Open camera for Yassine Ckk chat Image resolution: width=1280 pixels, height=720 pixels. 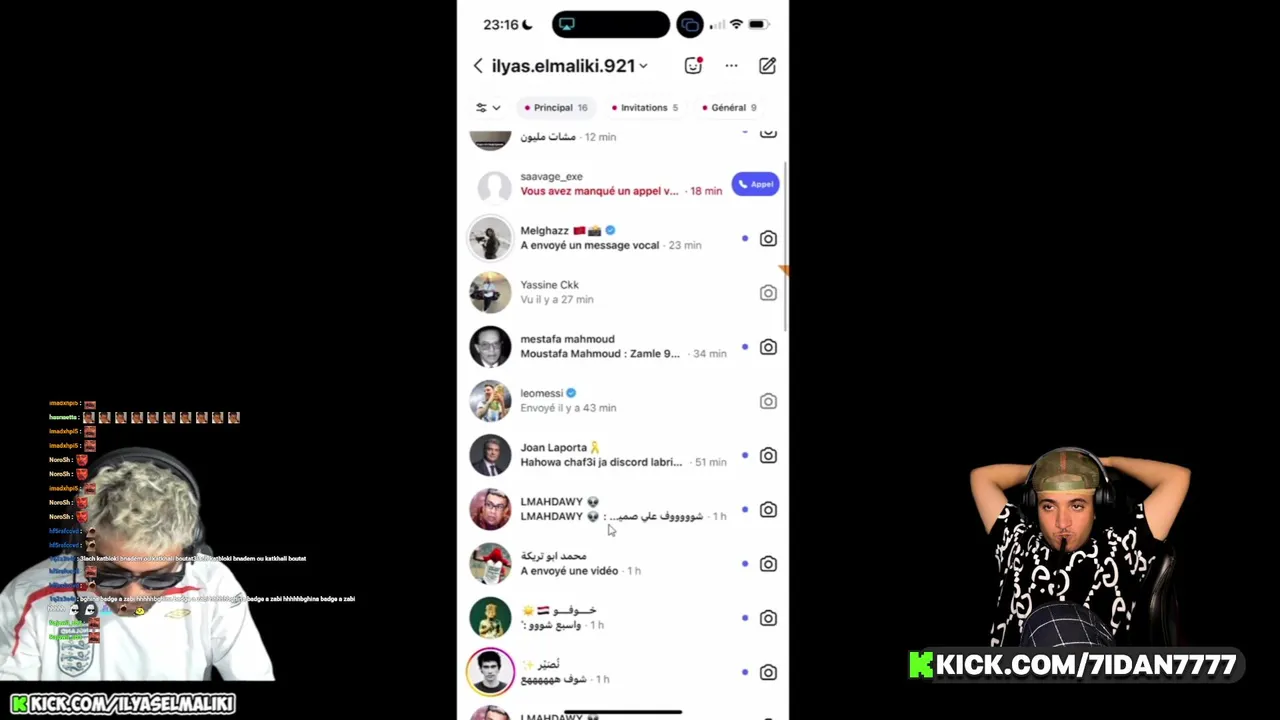tap(768, 293)
